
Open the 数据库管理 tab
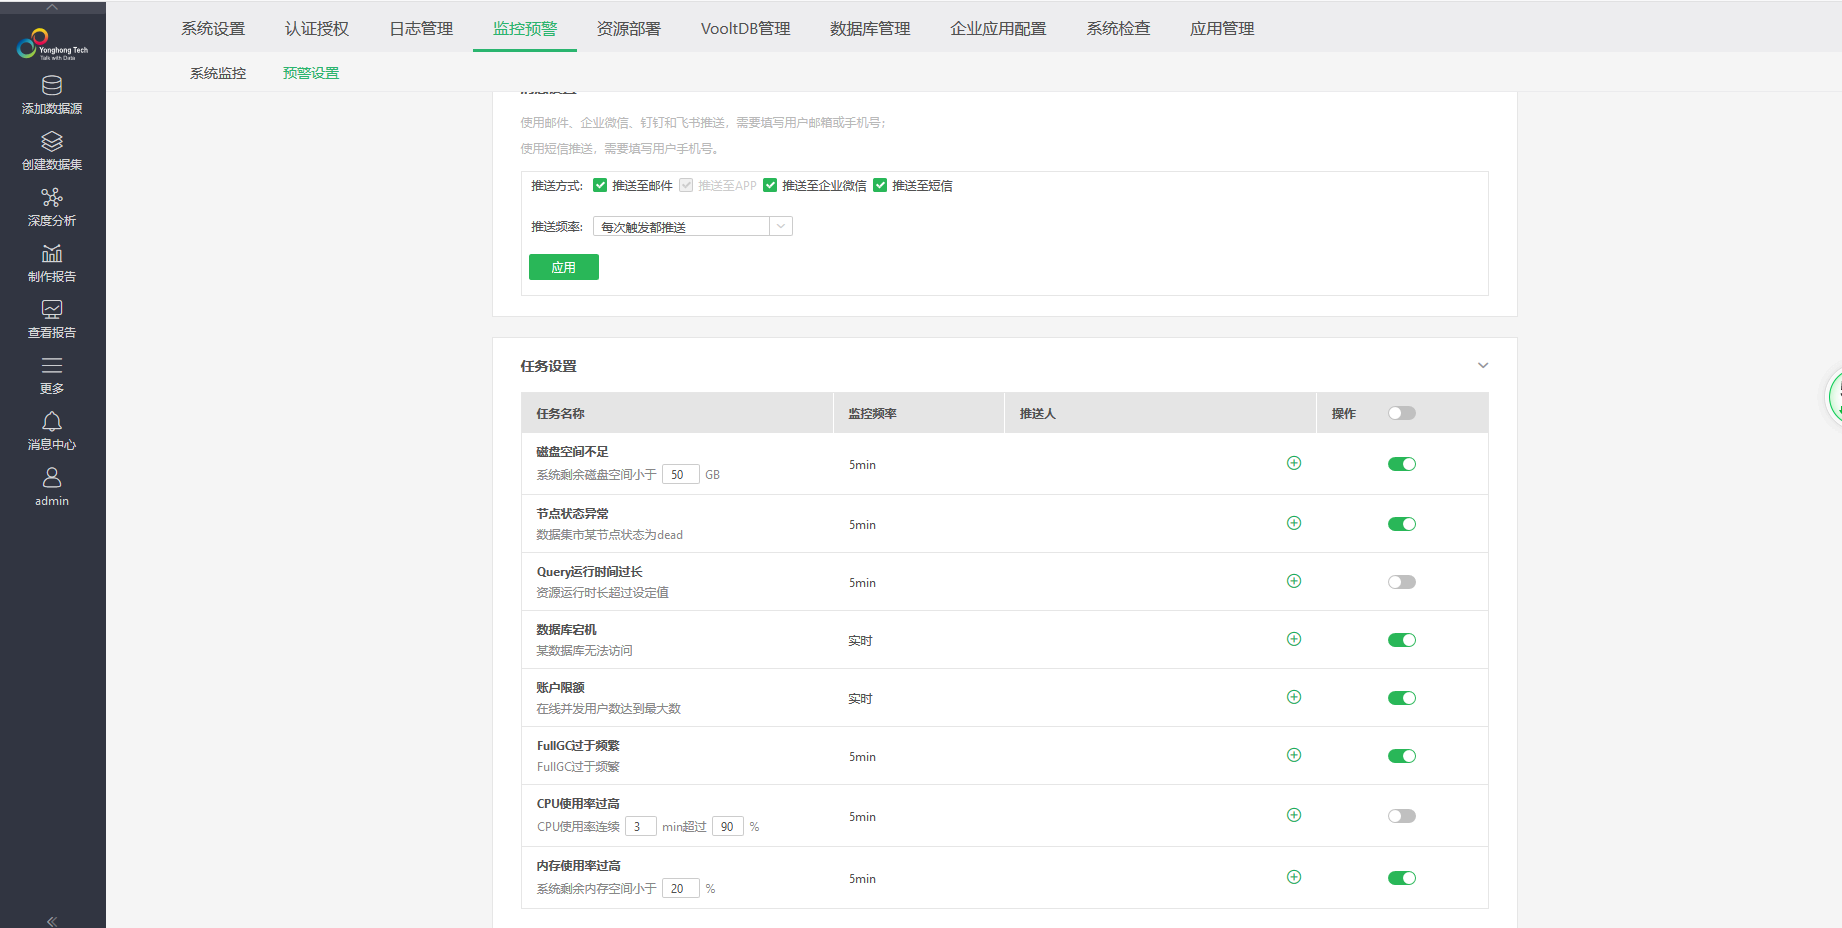click(870, 28)
